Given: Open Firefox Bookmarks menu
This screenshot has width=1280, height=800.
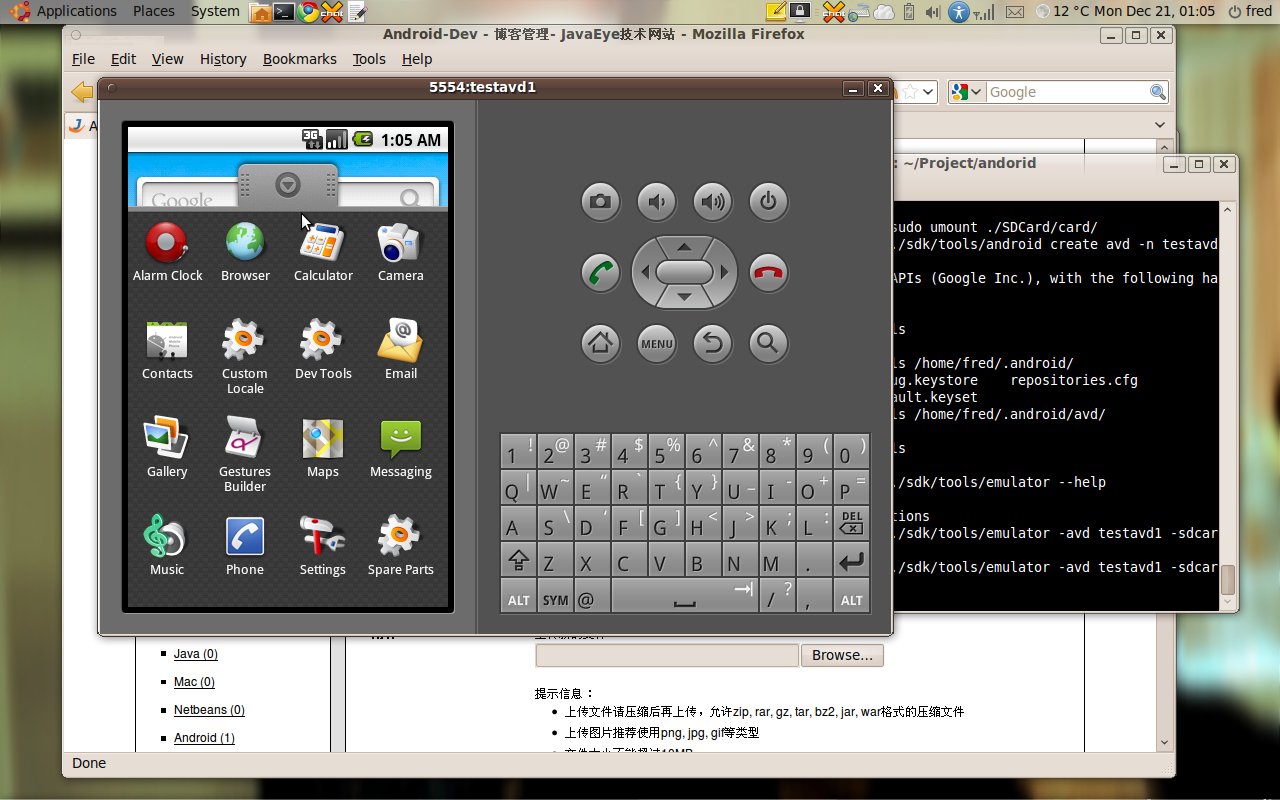Looking at the screenshot, I should (300, 59).
